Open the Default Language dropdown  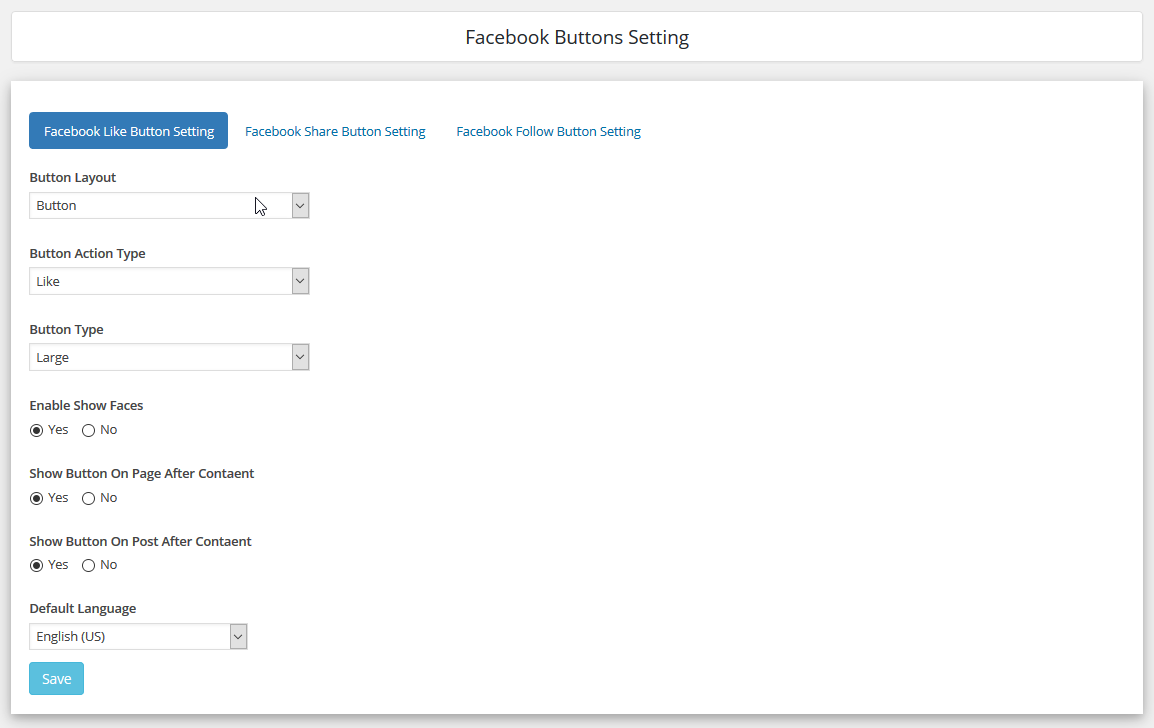coord(138,637)
